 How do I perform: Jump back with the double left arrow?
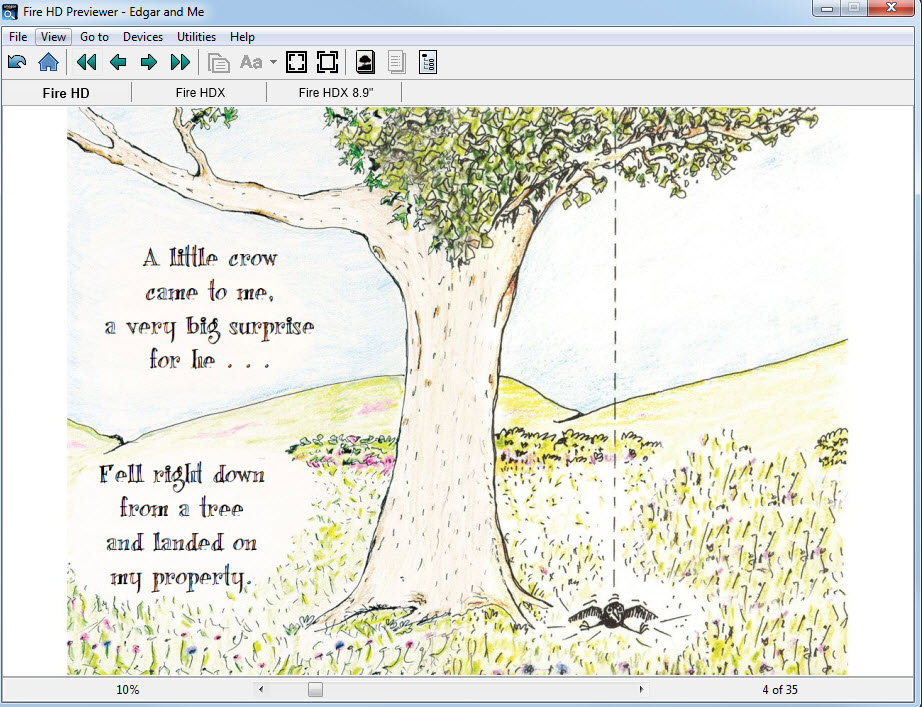87,63
